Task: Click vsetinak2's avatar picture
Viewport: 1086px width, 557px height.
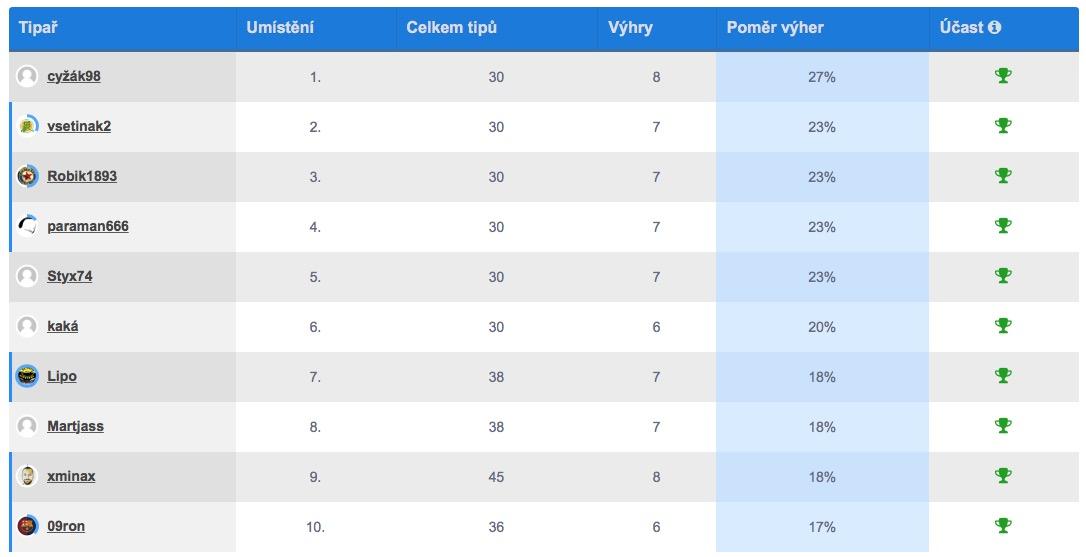Action: [28, 126]
